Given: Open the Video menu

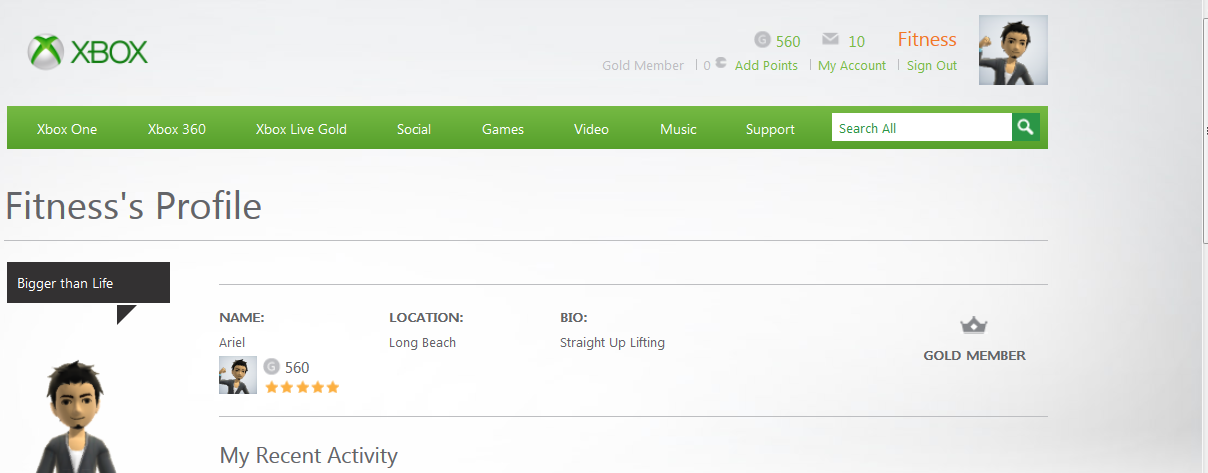Looking at the screenshot, I should coord(591,129).
